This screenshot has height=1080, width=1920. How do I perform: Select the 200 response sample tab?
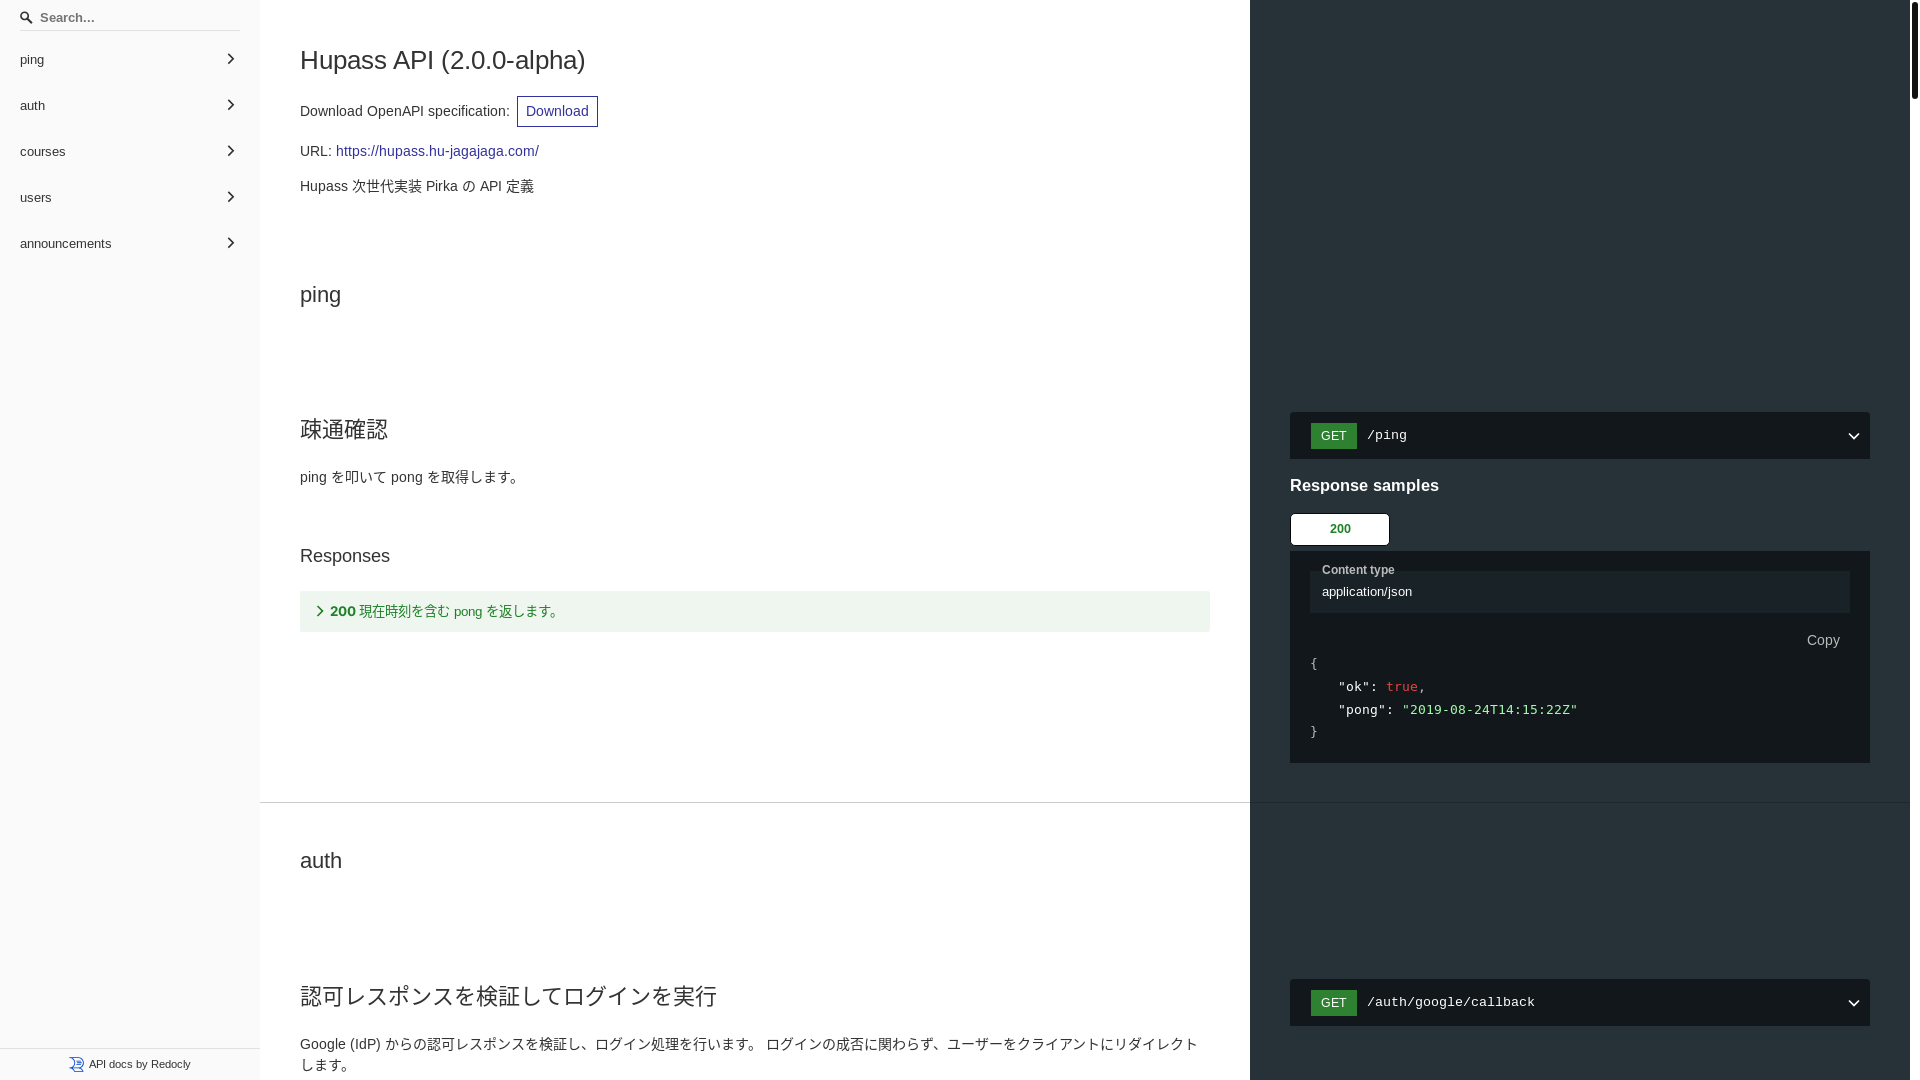[x=1340, y=529]
